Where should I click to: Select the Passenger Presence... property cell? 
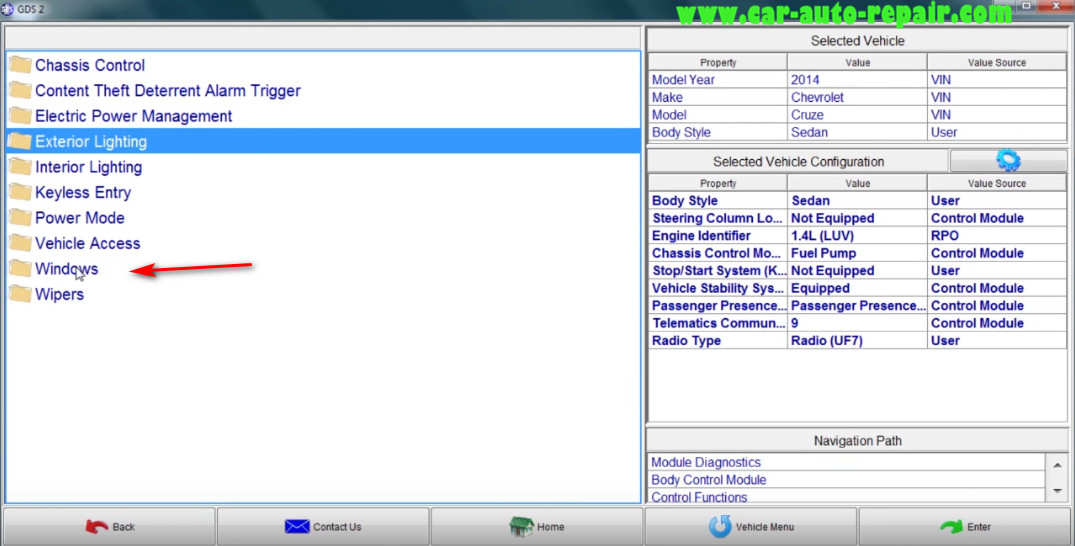click(x=718, y=305)
